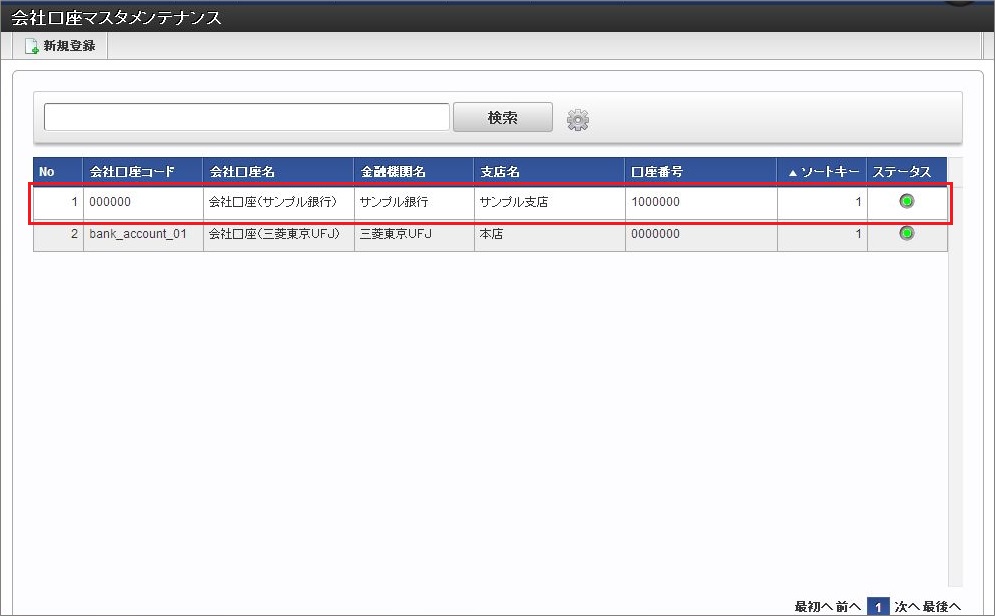Select row number 2 cell

click(x=58, y=234)
